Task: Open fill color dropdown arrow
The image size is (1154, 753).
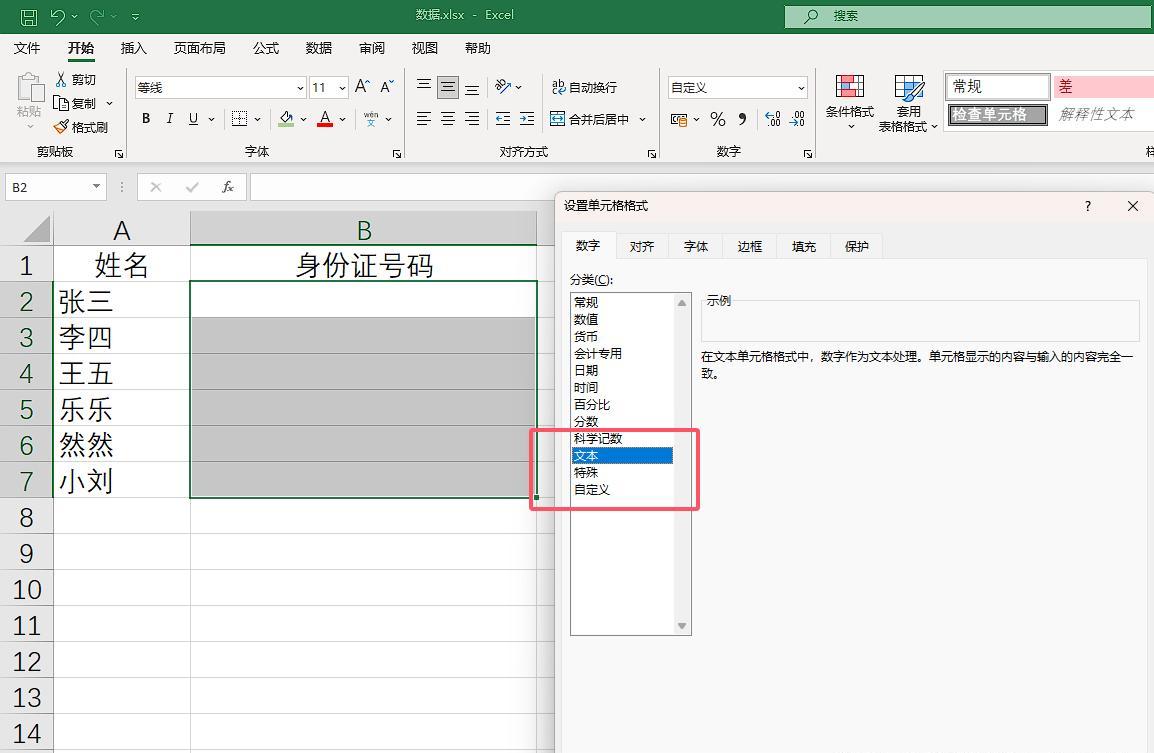Action: [x=303, y=119]
